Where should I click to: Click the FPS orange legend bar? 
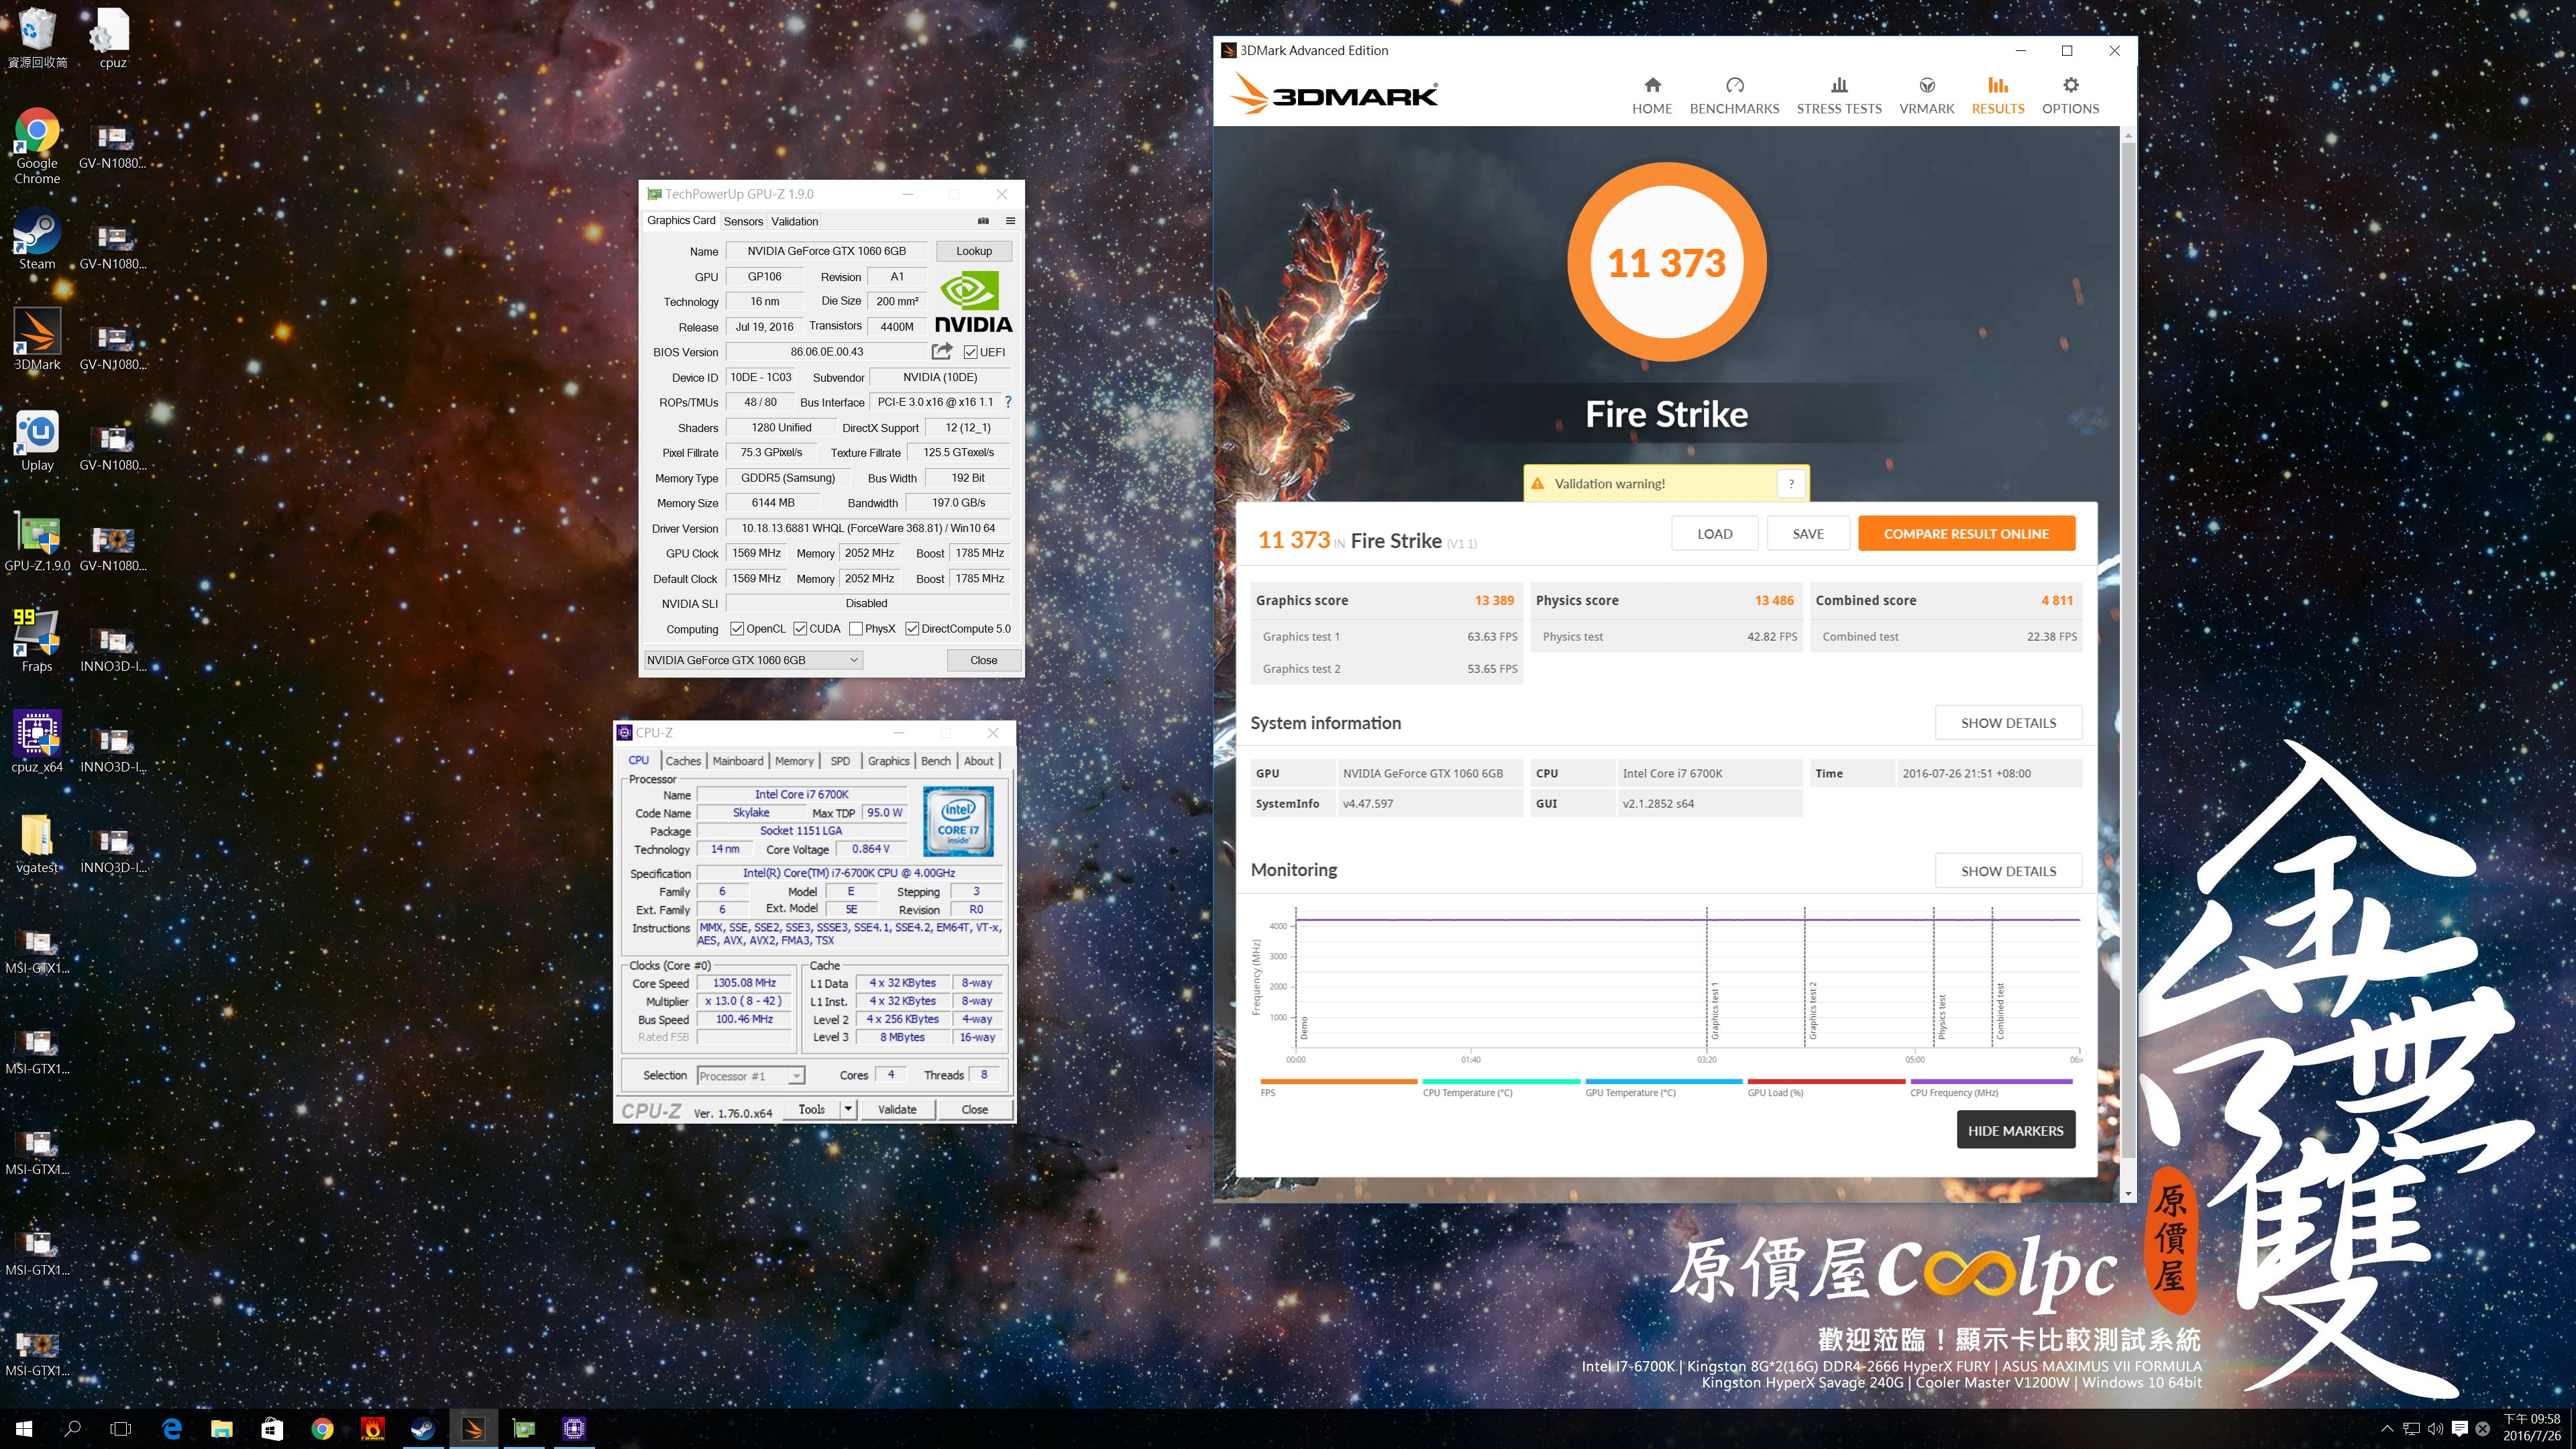(x=1338, y=1081)
